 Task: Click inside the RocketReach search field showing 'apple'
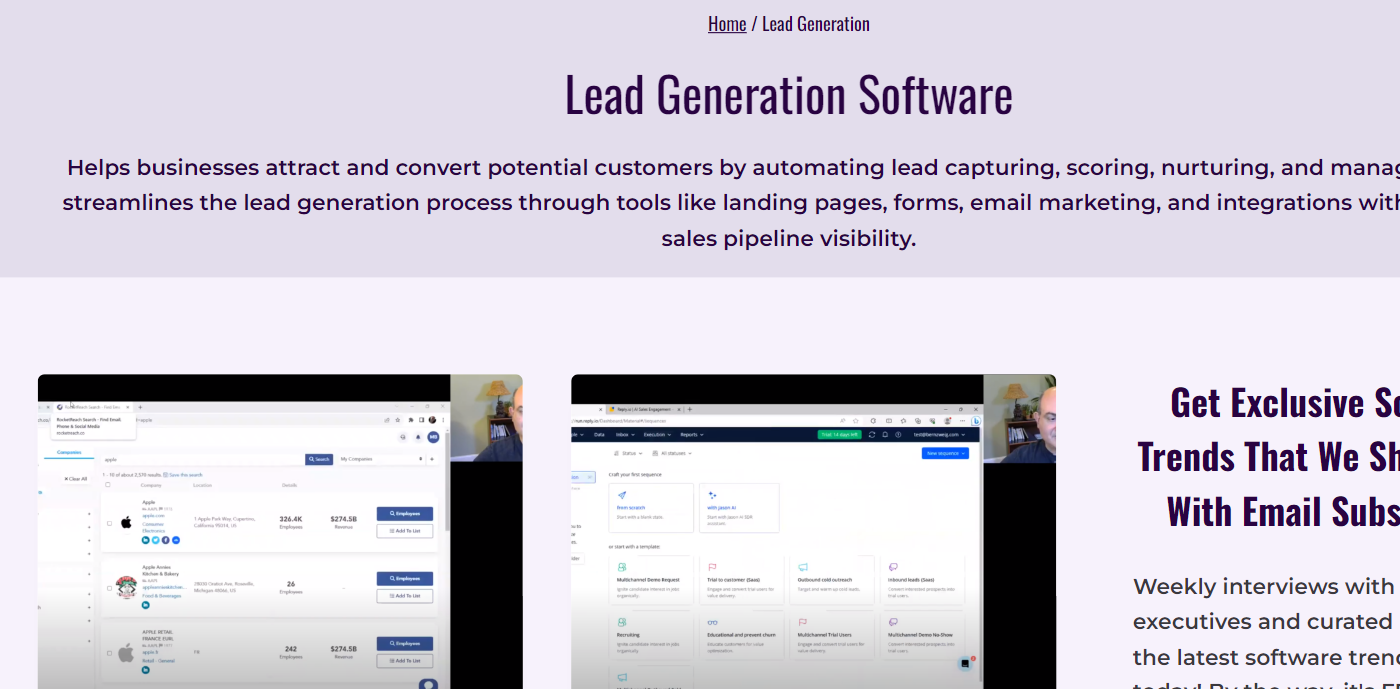tap(200, 459)
